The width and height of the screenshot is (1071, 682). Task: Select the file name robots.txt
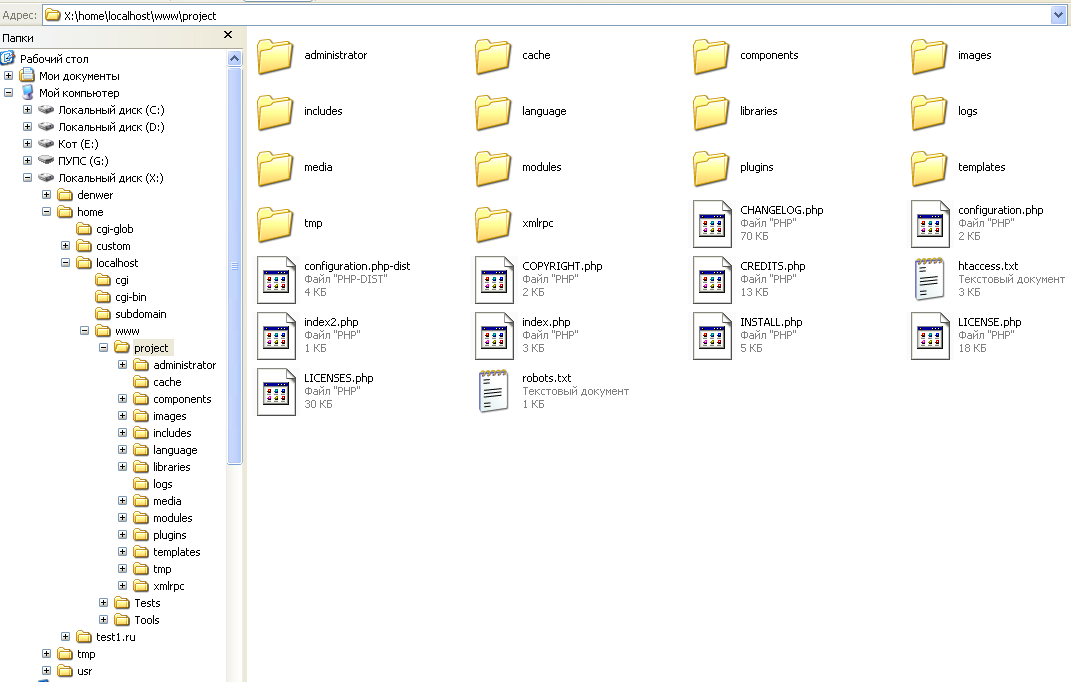pyautogui.click(x=546, y=379)
